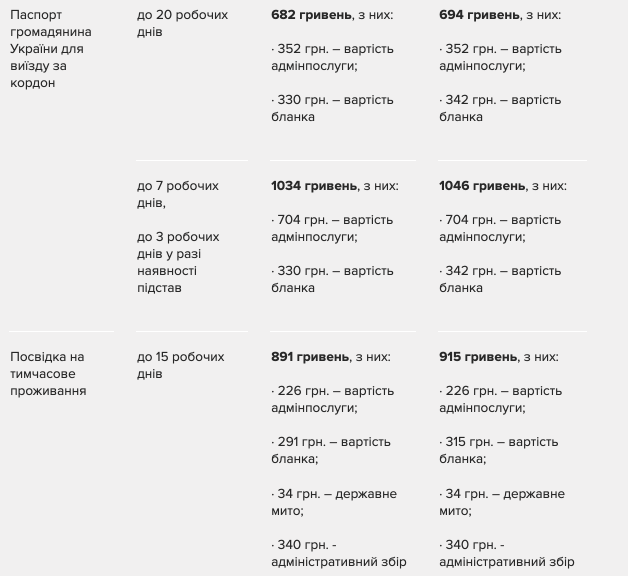Click "34 грн. – державне мито" under 891 гривень

[x=332, y=502]
